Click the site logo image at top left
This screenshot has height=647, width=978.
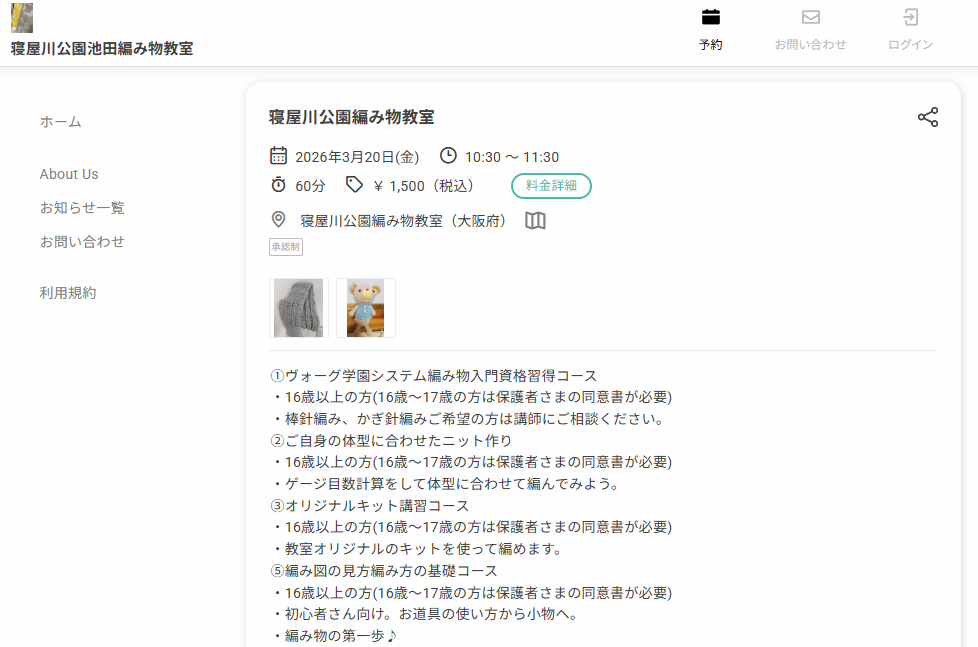(22, 18)
